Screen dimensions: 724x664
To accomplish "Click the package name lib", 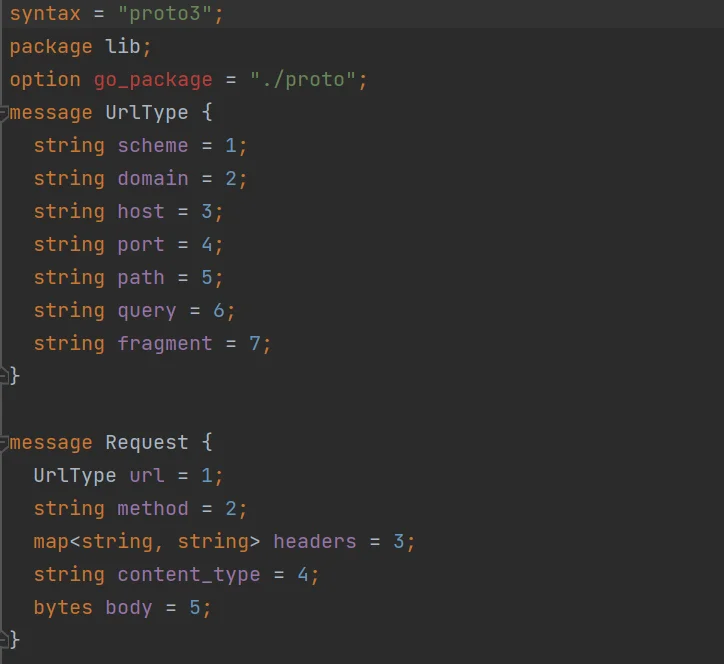I will click(x=123, y=47).
